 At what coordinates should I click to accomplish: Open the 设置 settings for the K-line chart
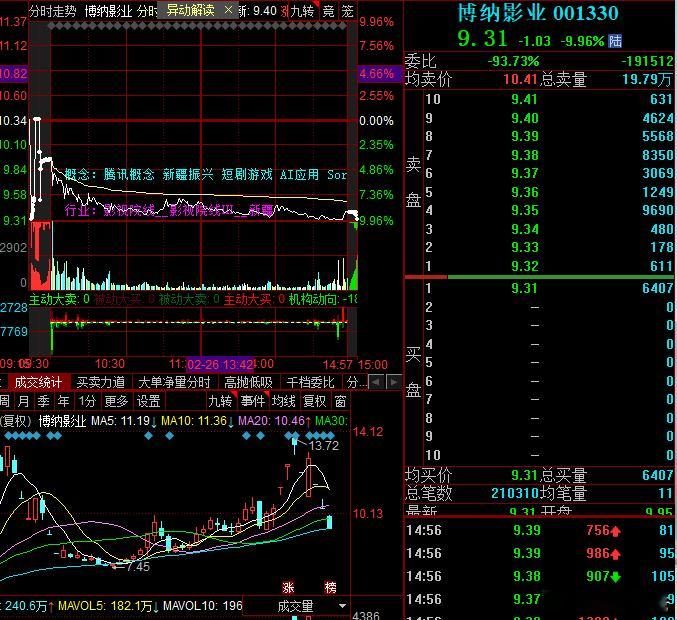(x=149, y=401)
